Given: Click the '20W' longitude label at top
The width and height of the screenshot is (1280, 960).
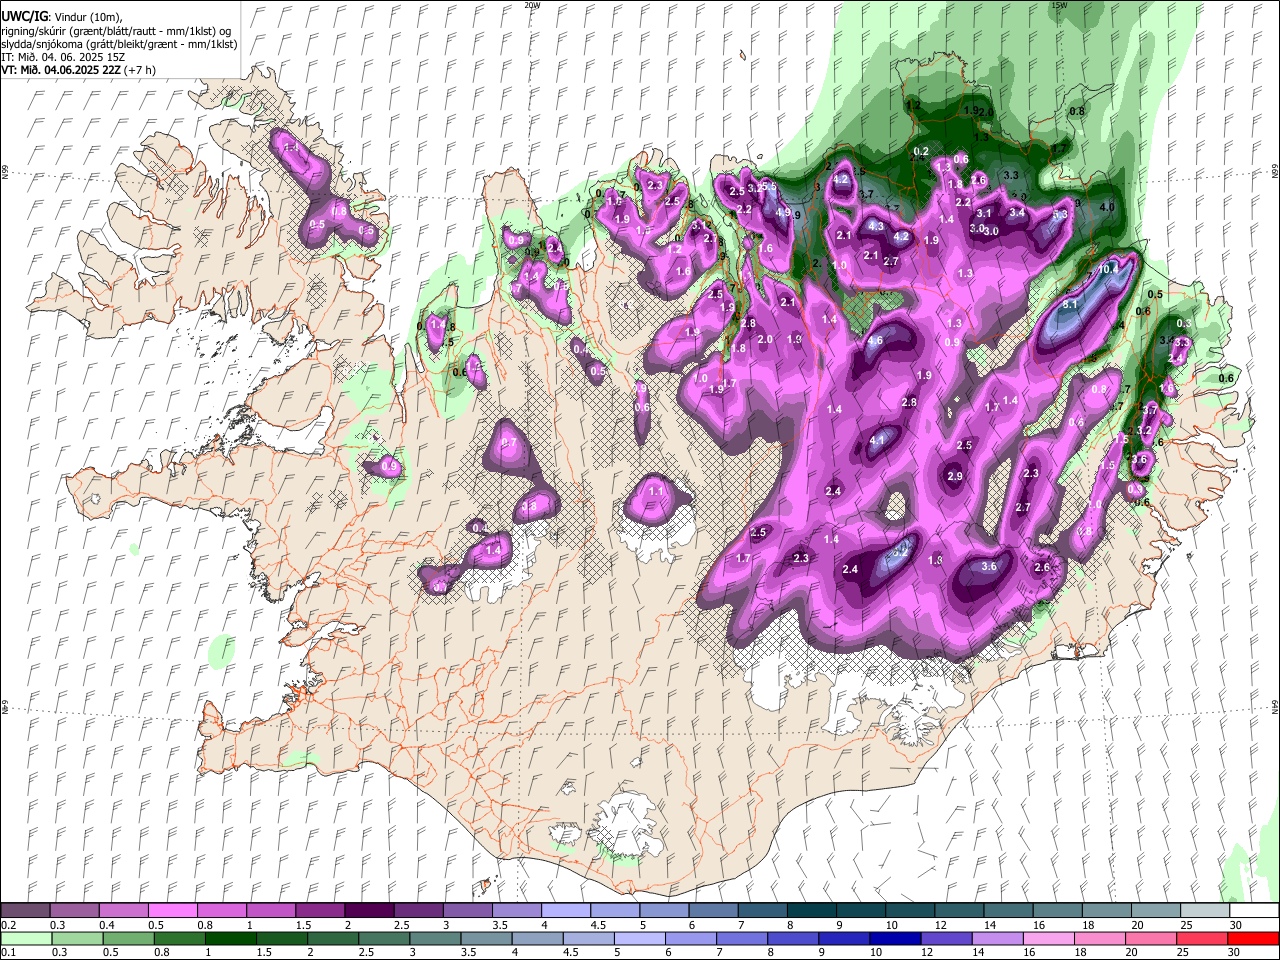Looking at the screenshot, I should [532, 5].
